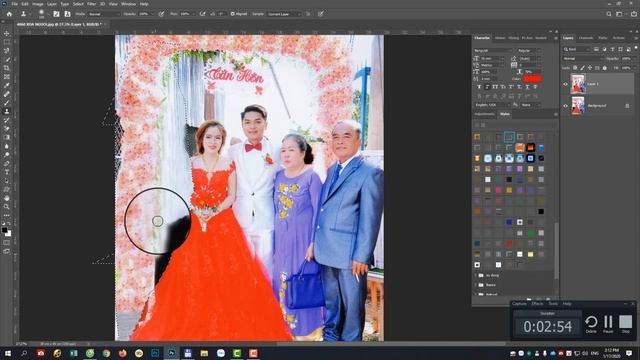This screenshot has height=360, width=640.
Task: Select the Hand tool
Action: tap(7, 198)
